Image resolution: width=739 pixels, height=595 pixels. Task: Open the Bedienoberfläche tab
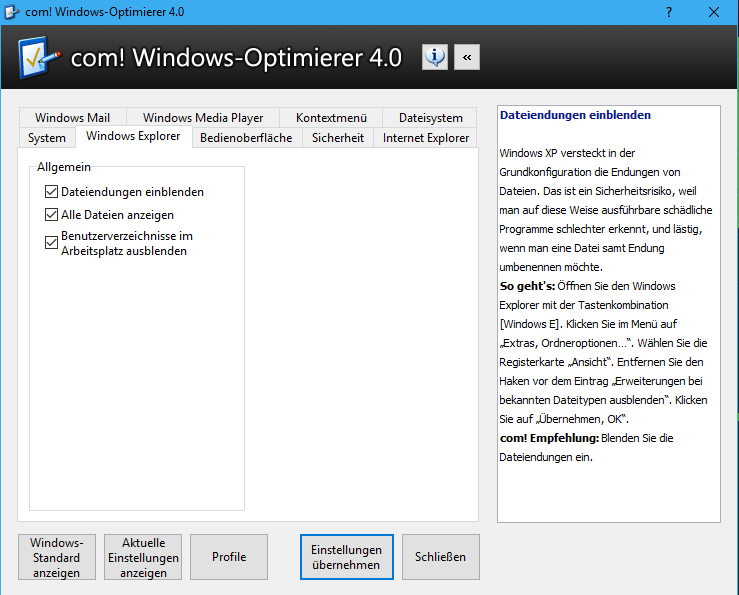pos(246,138)
